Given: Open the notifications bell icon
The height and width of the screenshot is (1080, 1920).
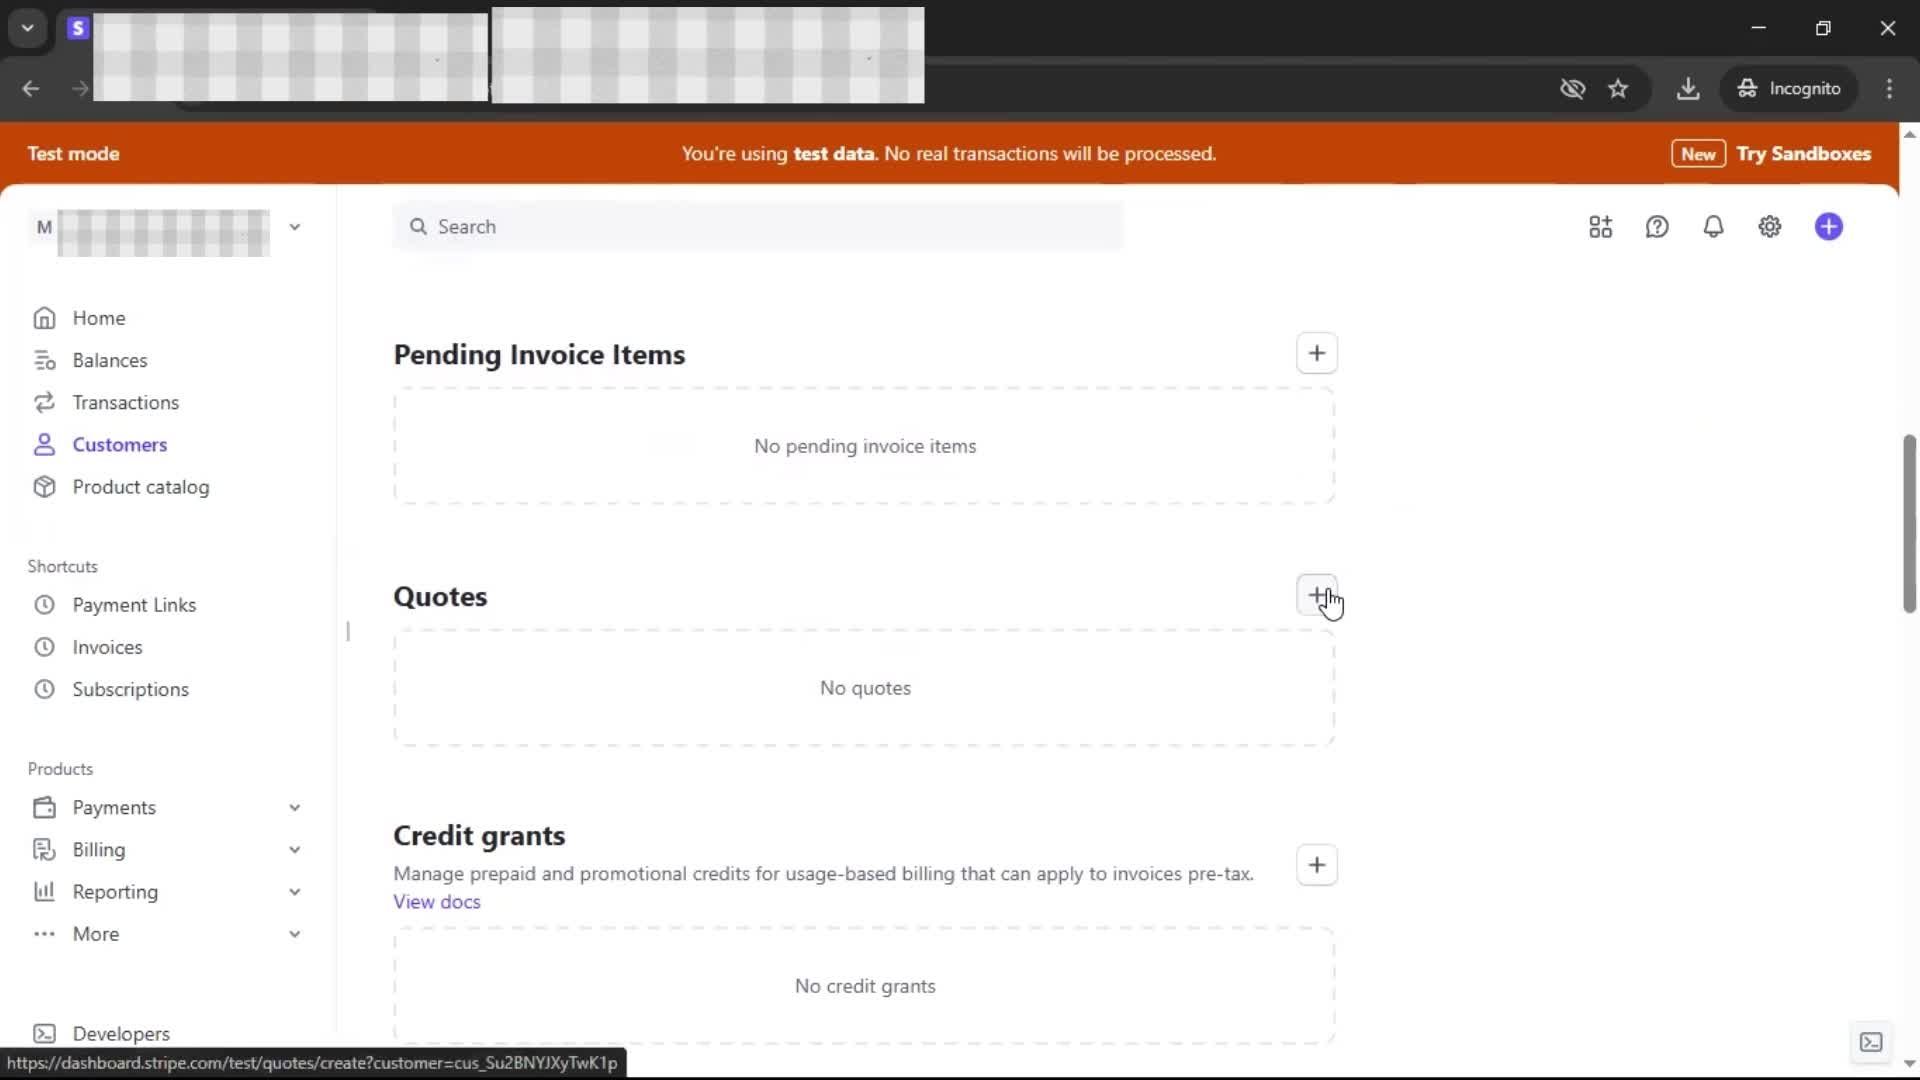Looking at the screenshot, I should coord(1713,227).
